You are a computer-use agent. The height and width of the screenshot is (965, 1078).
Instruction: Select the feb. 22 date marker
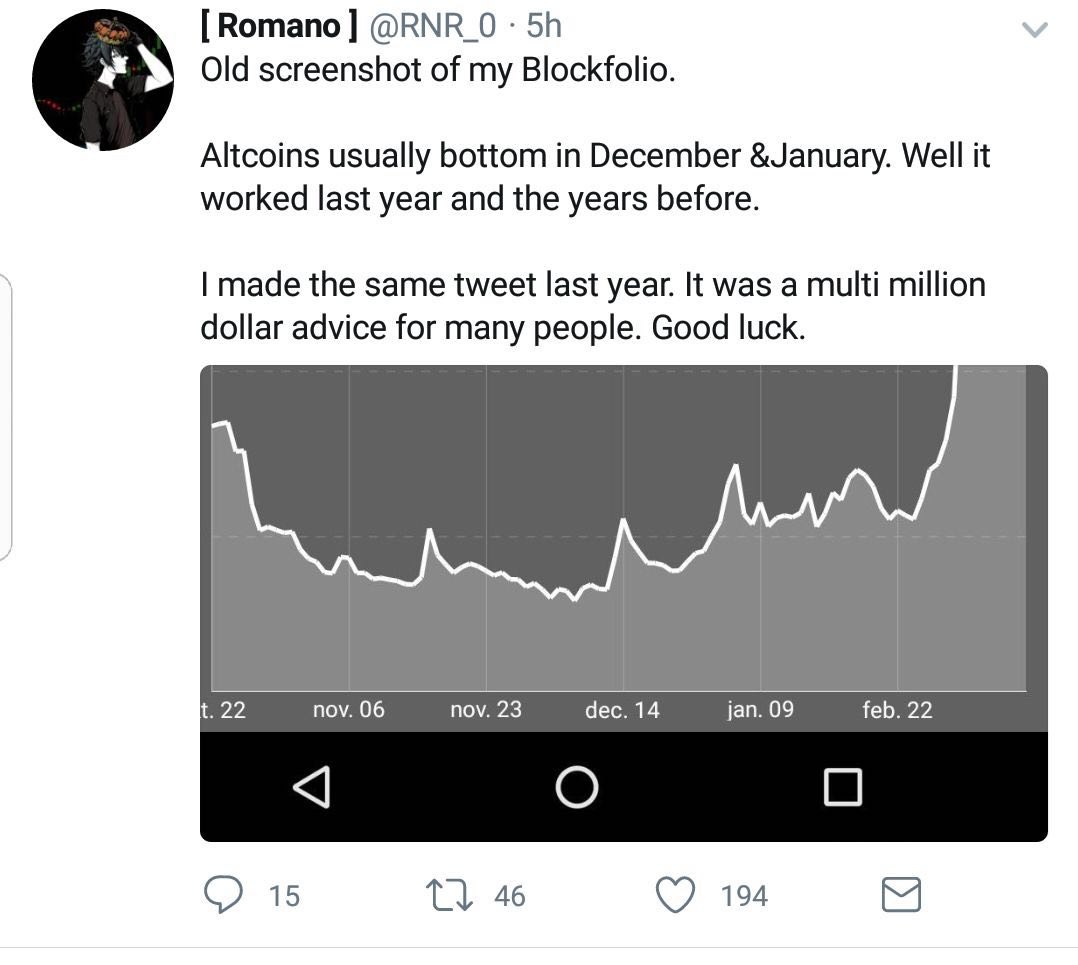click(897, 710)
